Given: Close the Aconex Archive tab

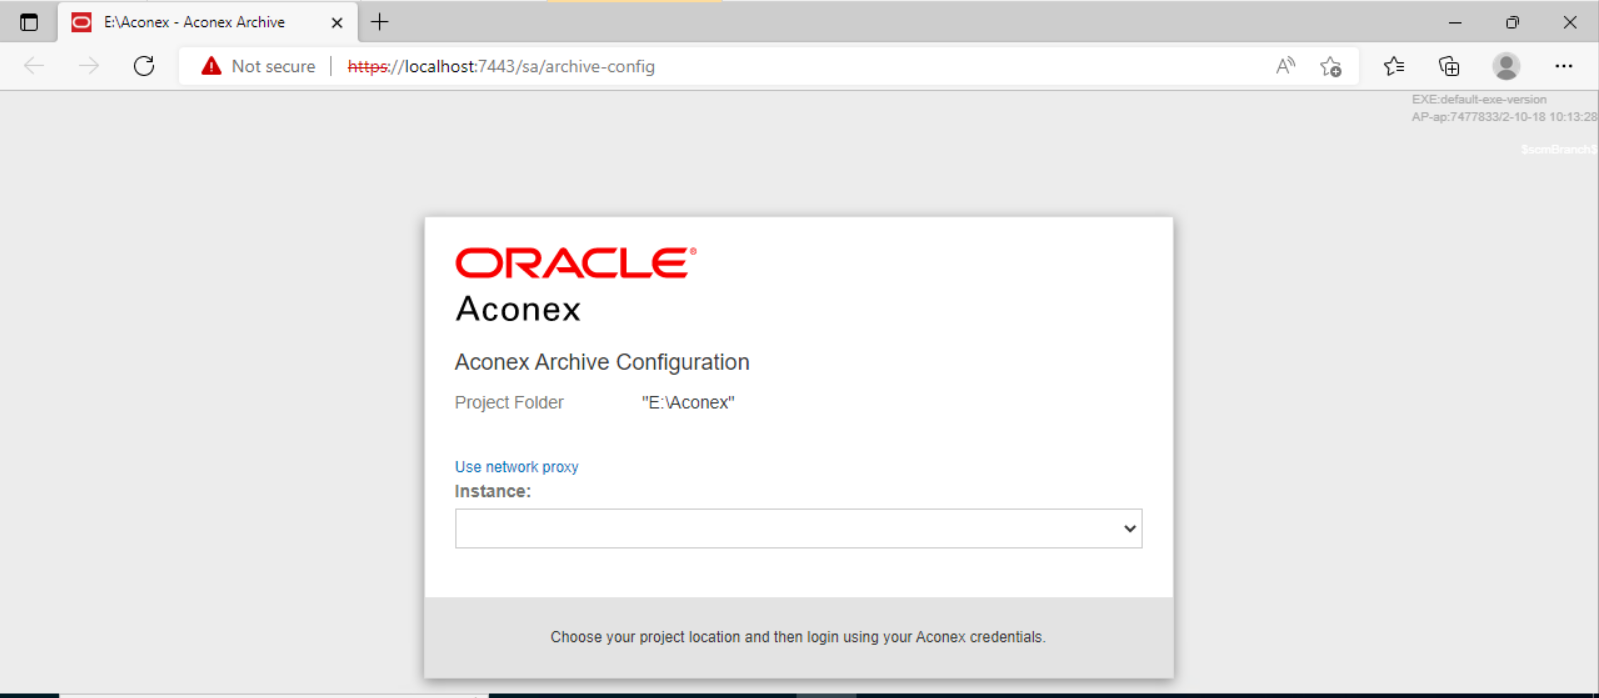Looking at the screenshot, I should (x=337, y=22).
